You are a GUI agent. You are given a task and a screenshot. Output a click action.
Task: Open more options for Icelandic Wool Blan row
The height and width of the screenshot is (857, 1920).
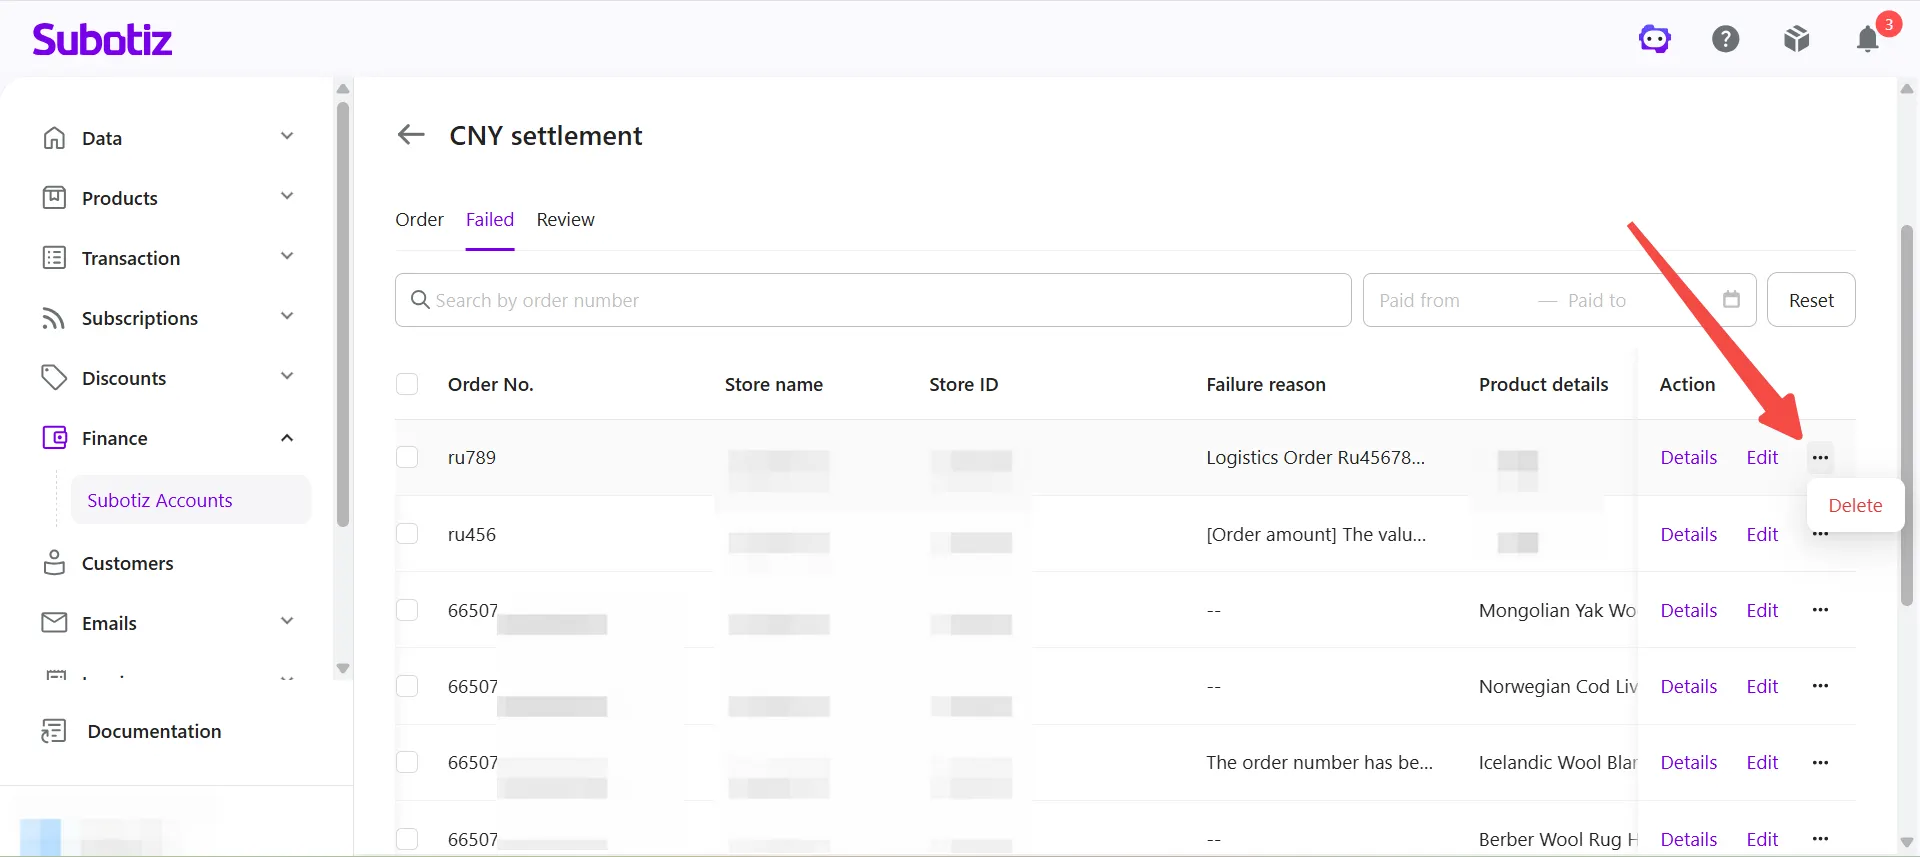1820,762
